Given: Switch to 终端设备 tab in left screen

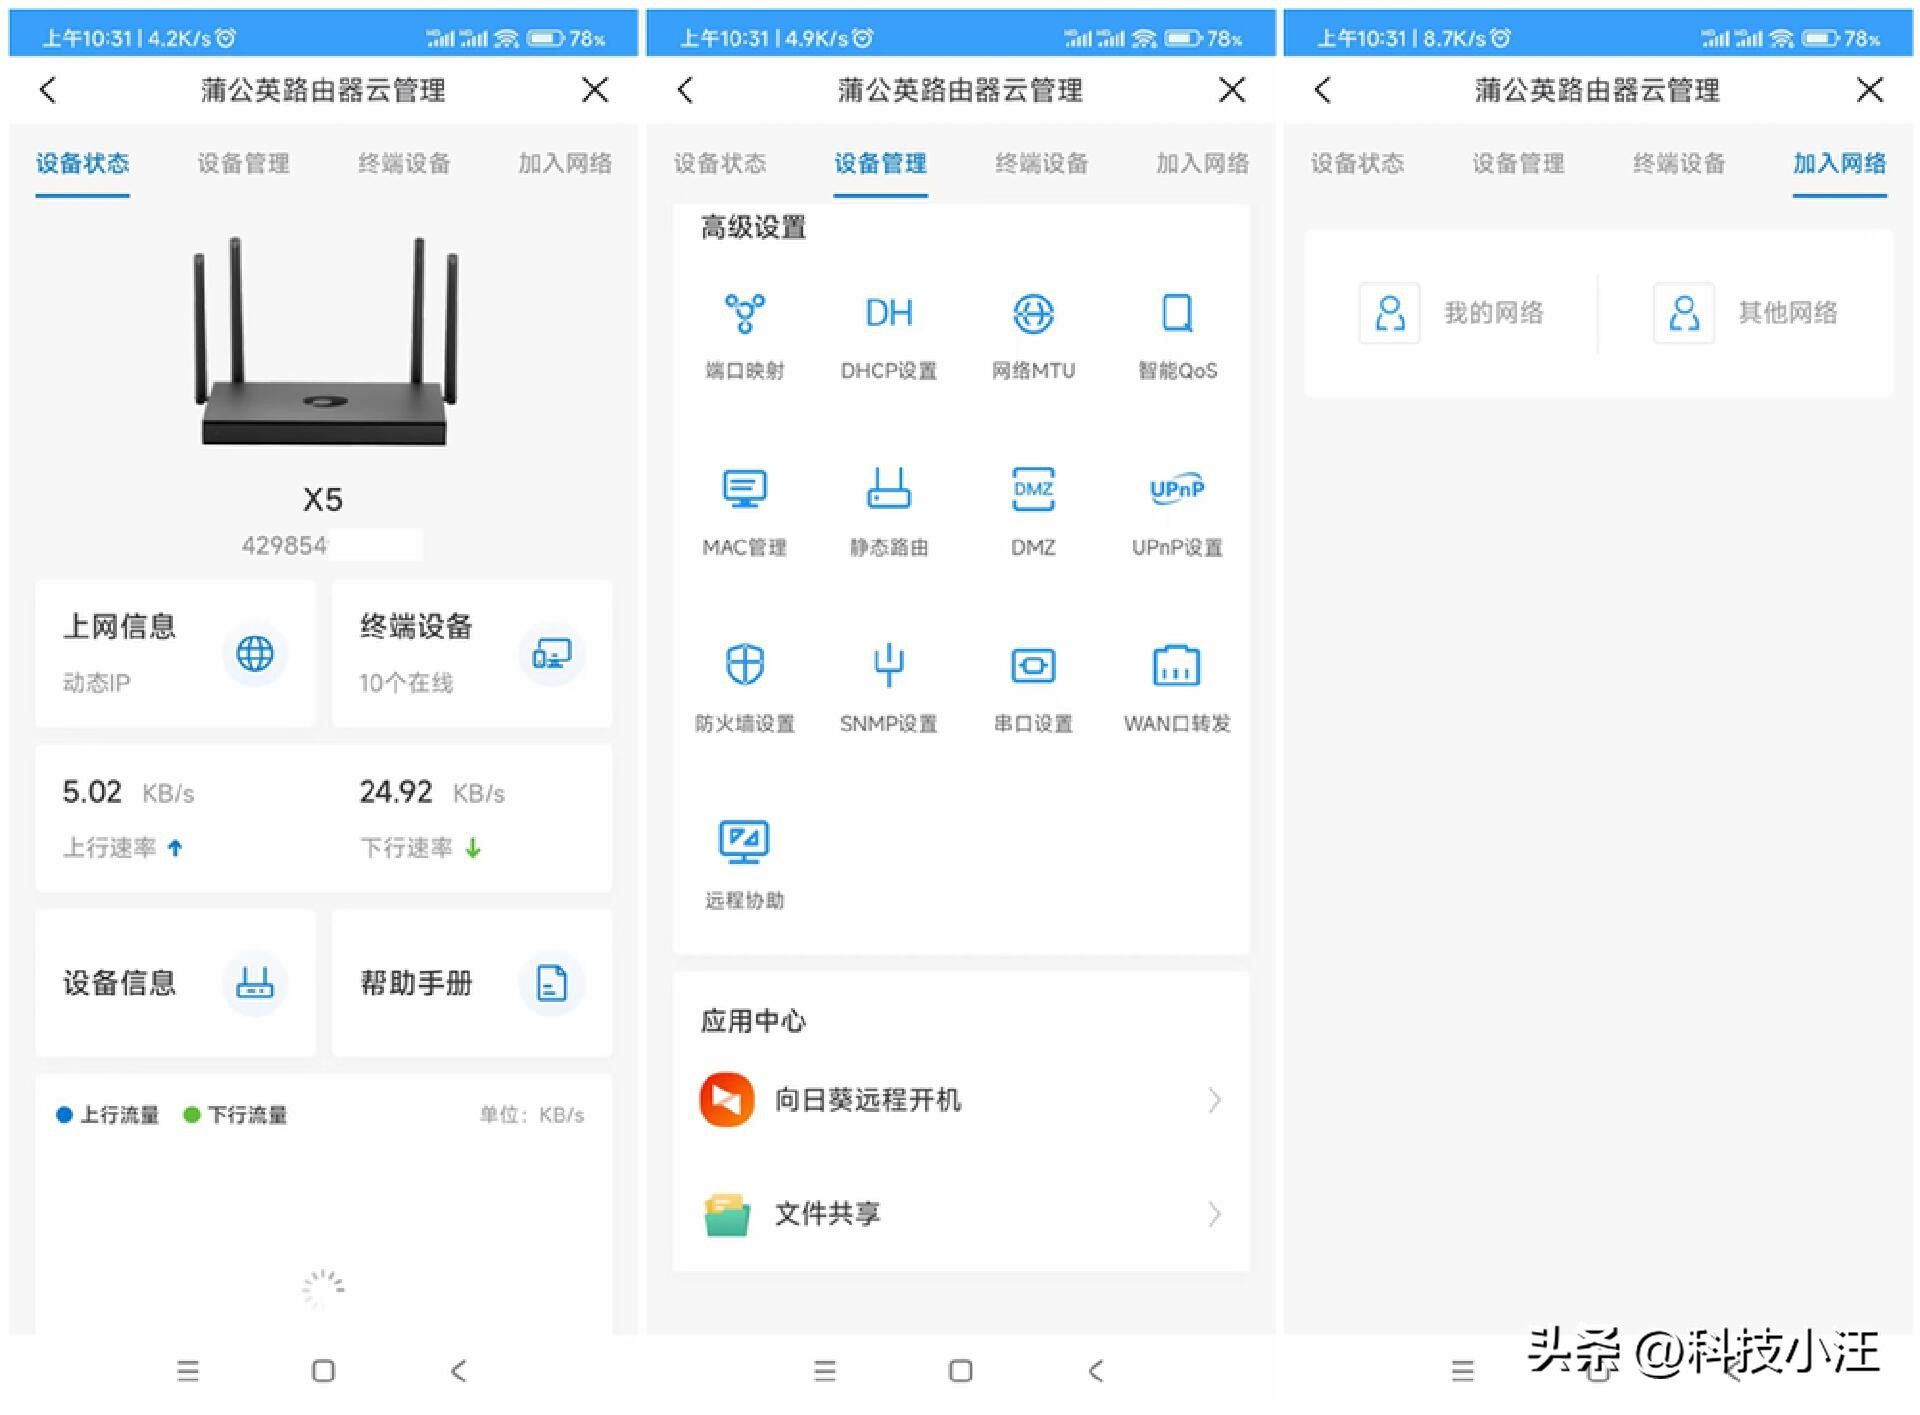Looking at the screenshot, I should 404,163.
